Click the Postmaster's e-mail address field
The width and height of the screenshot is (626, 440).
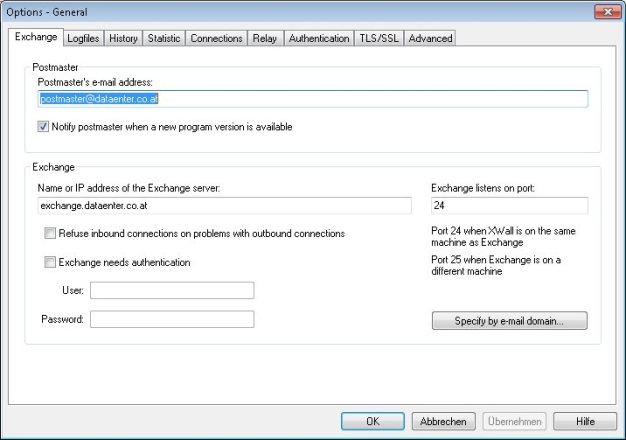[x=311, y=99]
